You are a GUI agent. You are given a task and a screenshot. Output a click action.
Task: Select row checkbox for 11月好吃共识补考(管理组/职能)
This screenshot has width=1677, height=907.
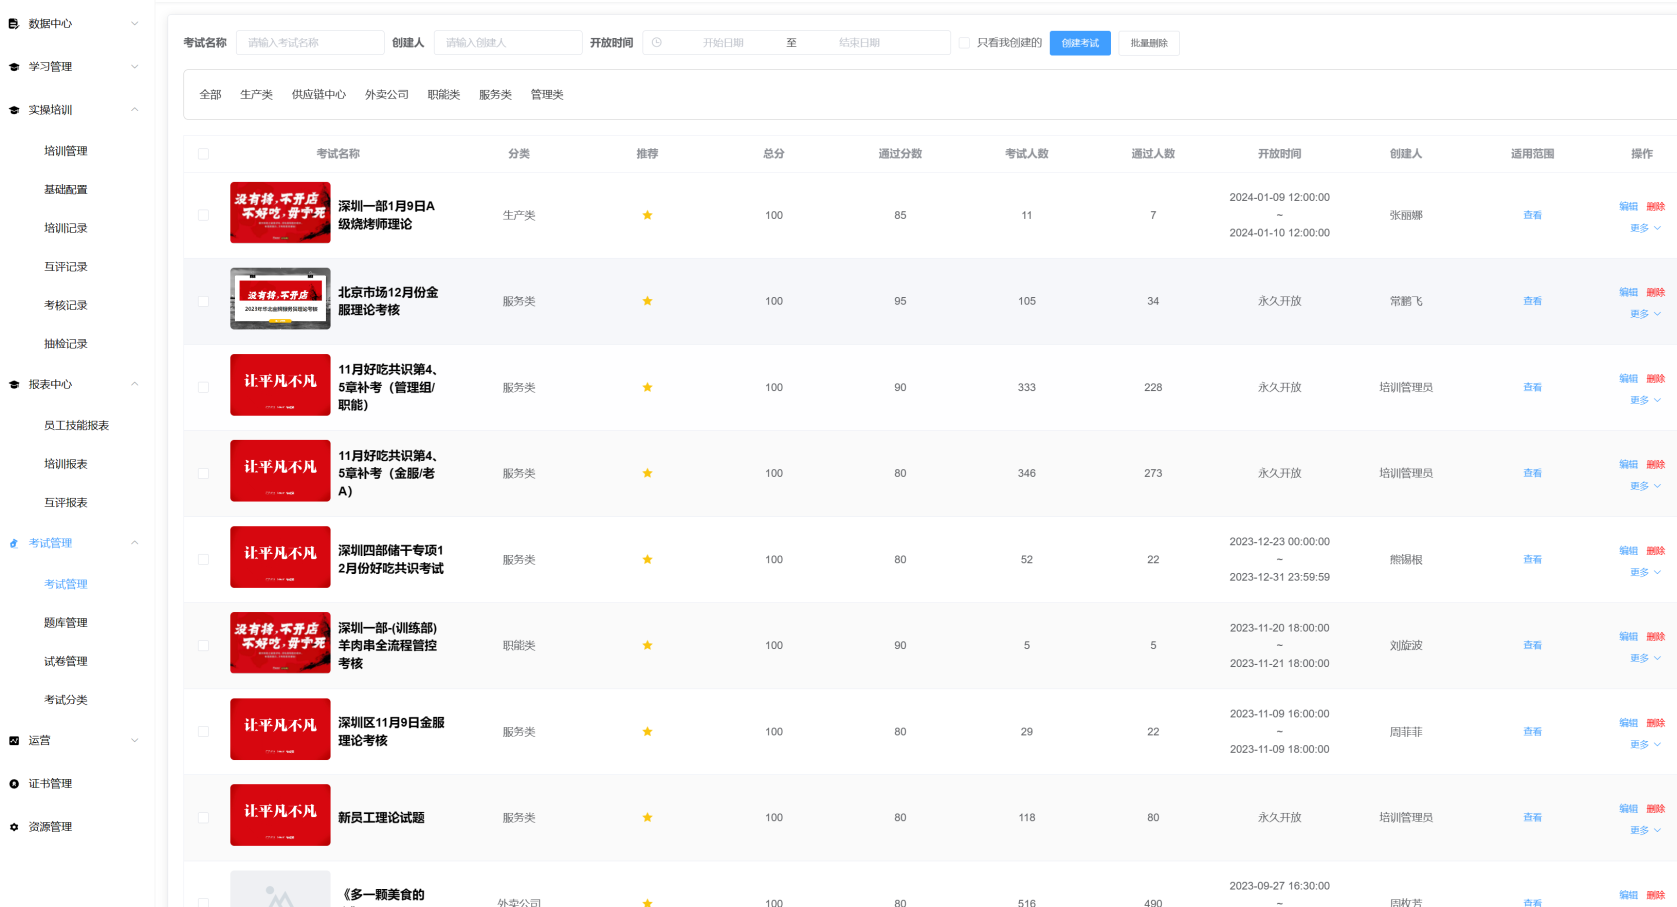(x=204, y=387)
